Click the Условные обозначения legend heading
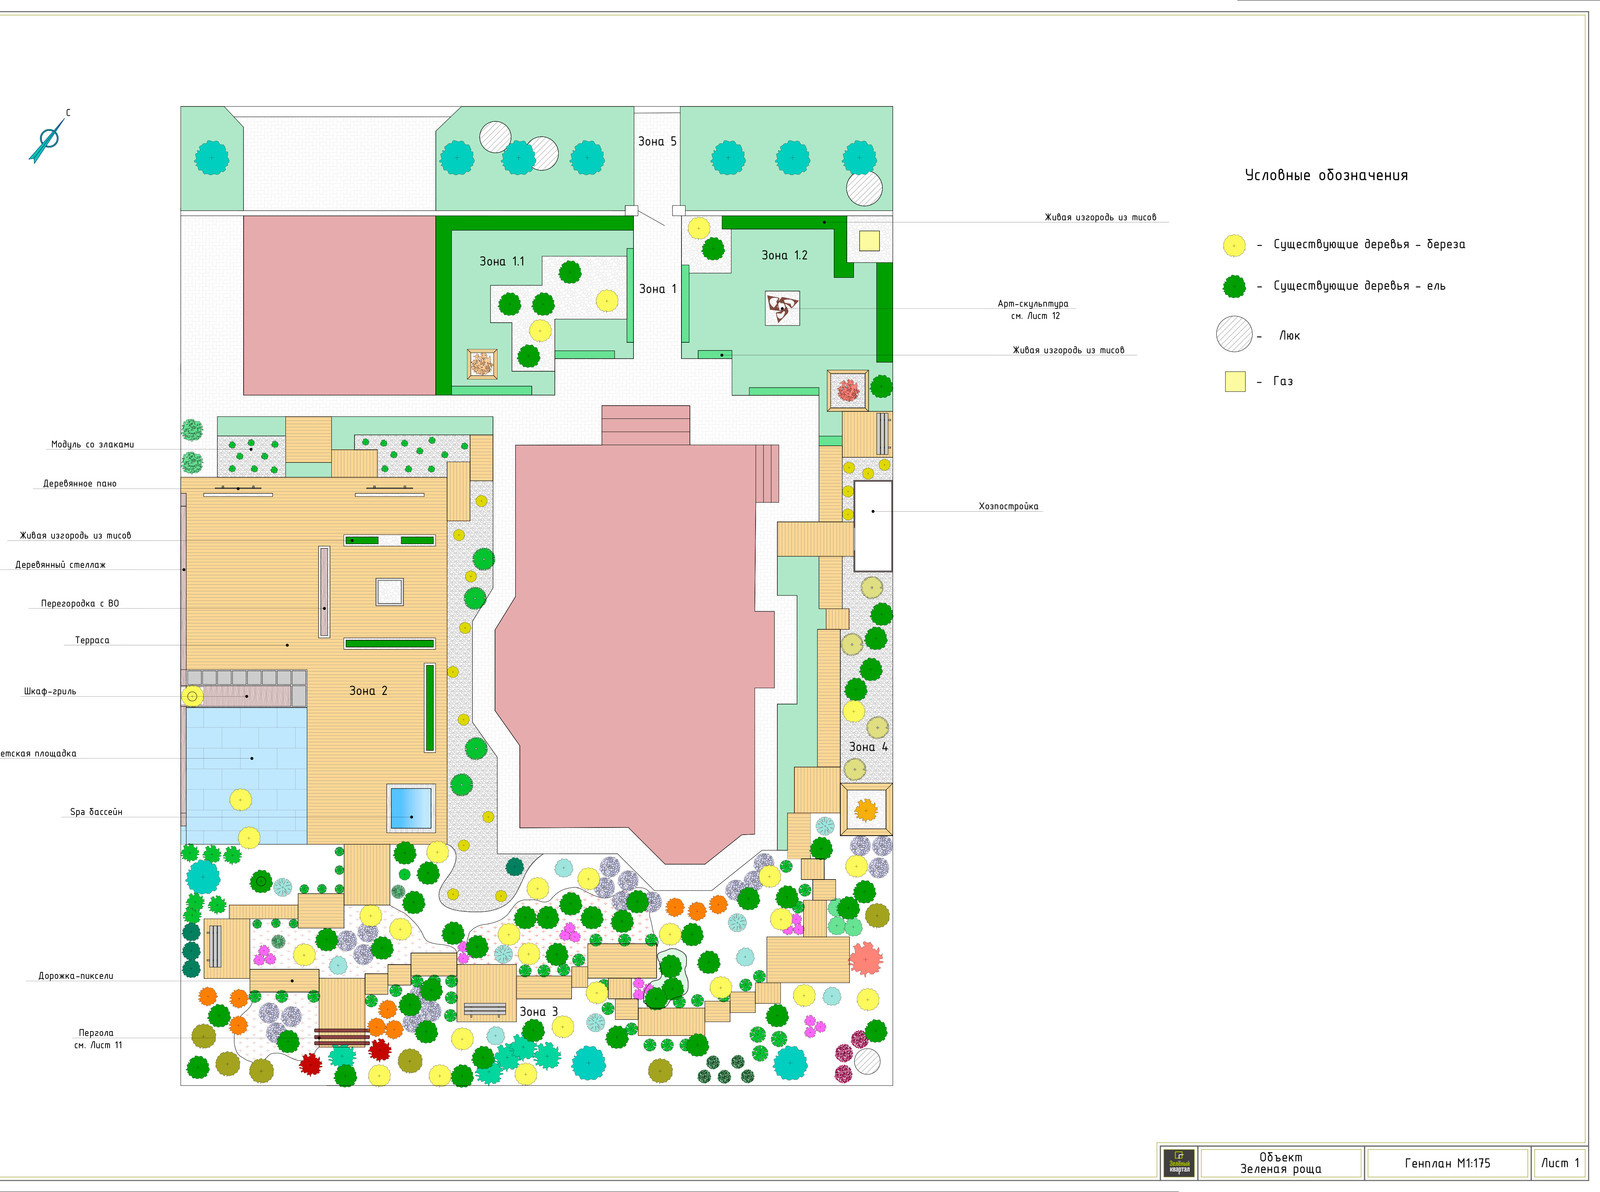1600x1192 pixels. click(x=1326, y=175)
